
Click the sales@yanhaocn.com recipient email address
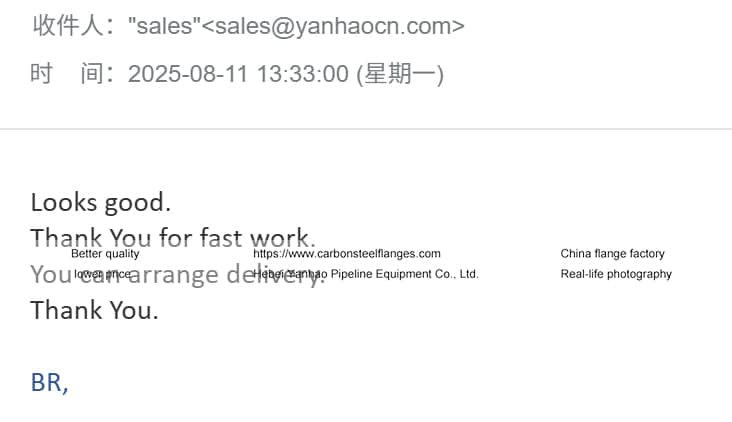point(333,26)
